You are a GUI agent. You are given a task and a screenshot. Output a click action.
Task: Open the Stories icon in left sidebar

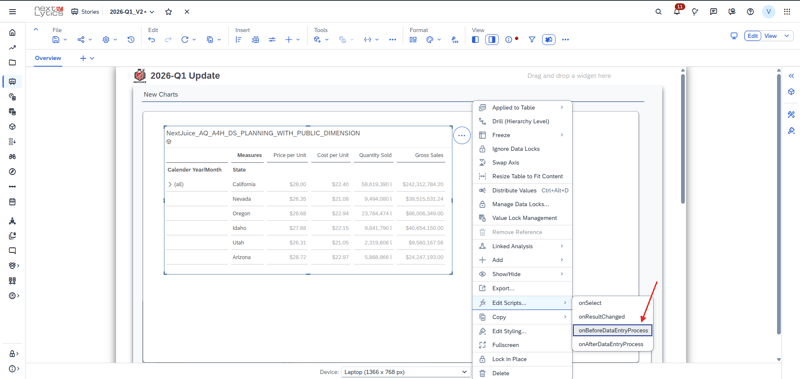pos(13,81)
